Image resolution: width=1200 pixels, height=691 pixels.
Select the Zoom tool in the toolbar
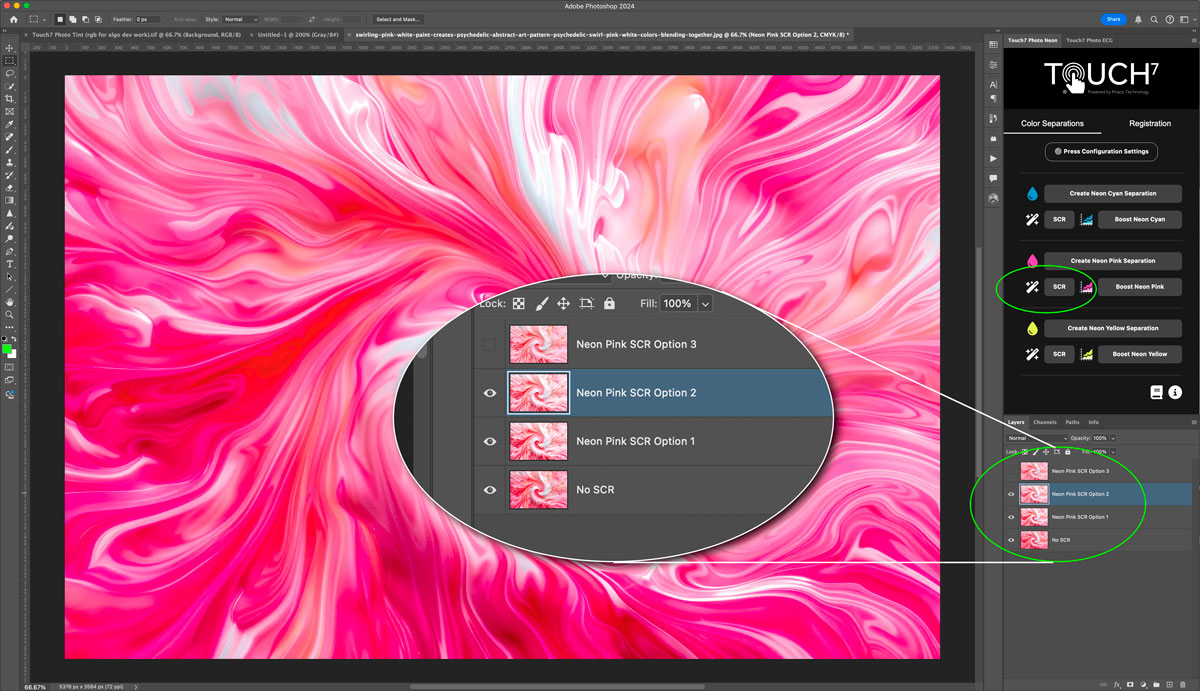pyautogui.click(x=10, y=314)
